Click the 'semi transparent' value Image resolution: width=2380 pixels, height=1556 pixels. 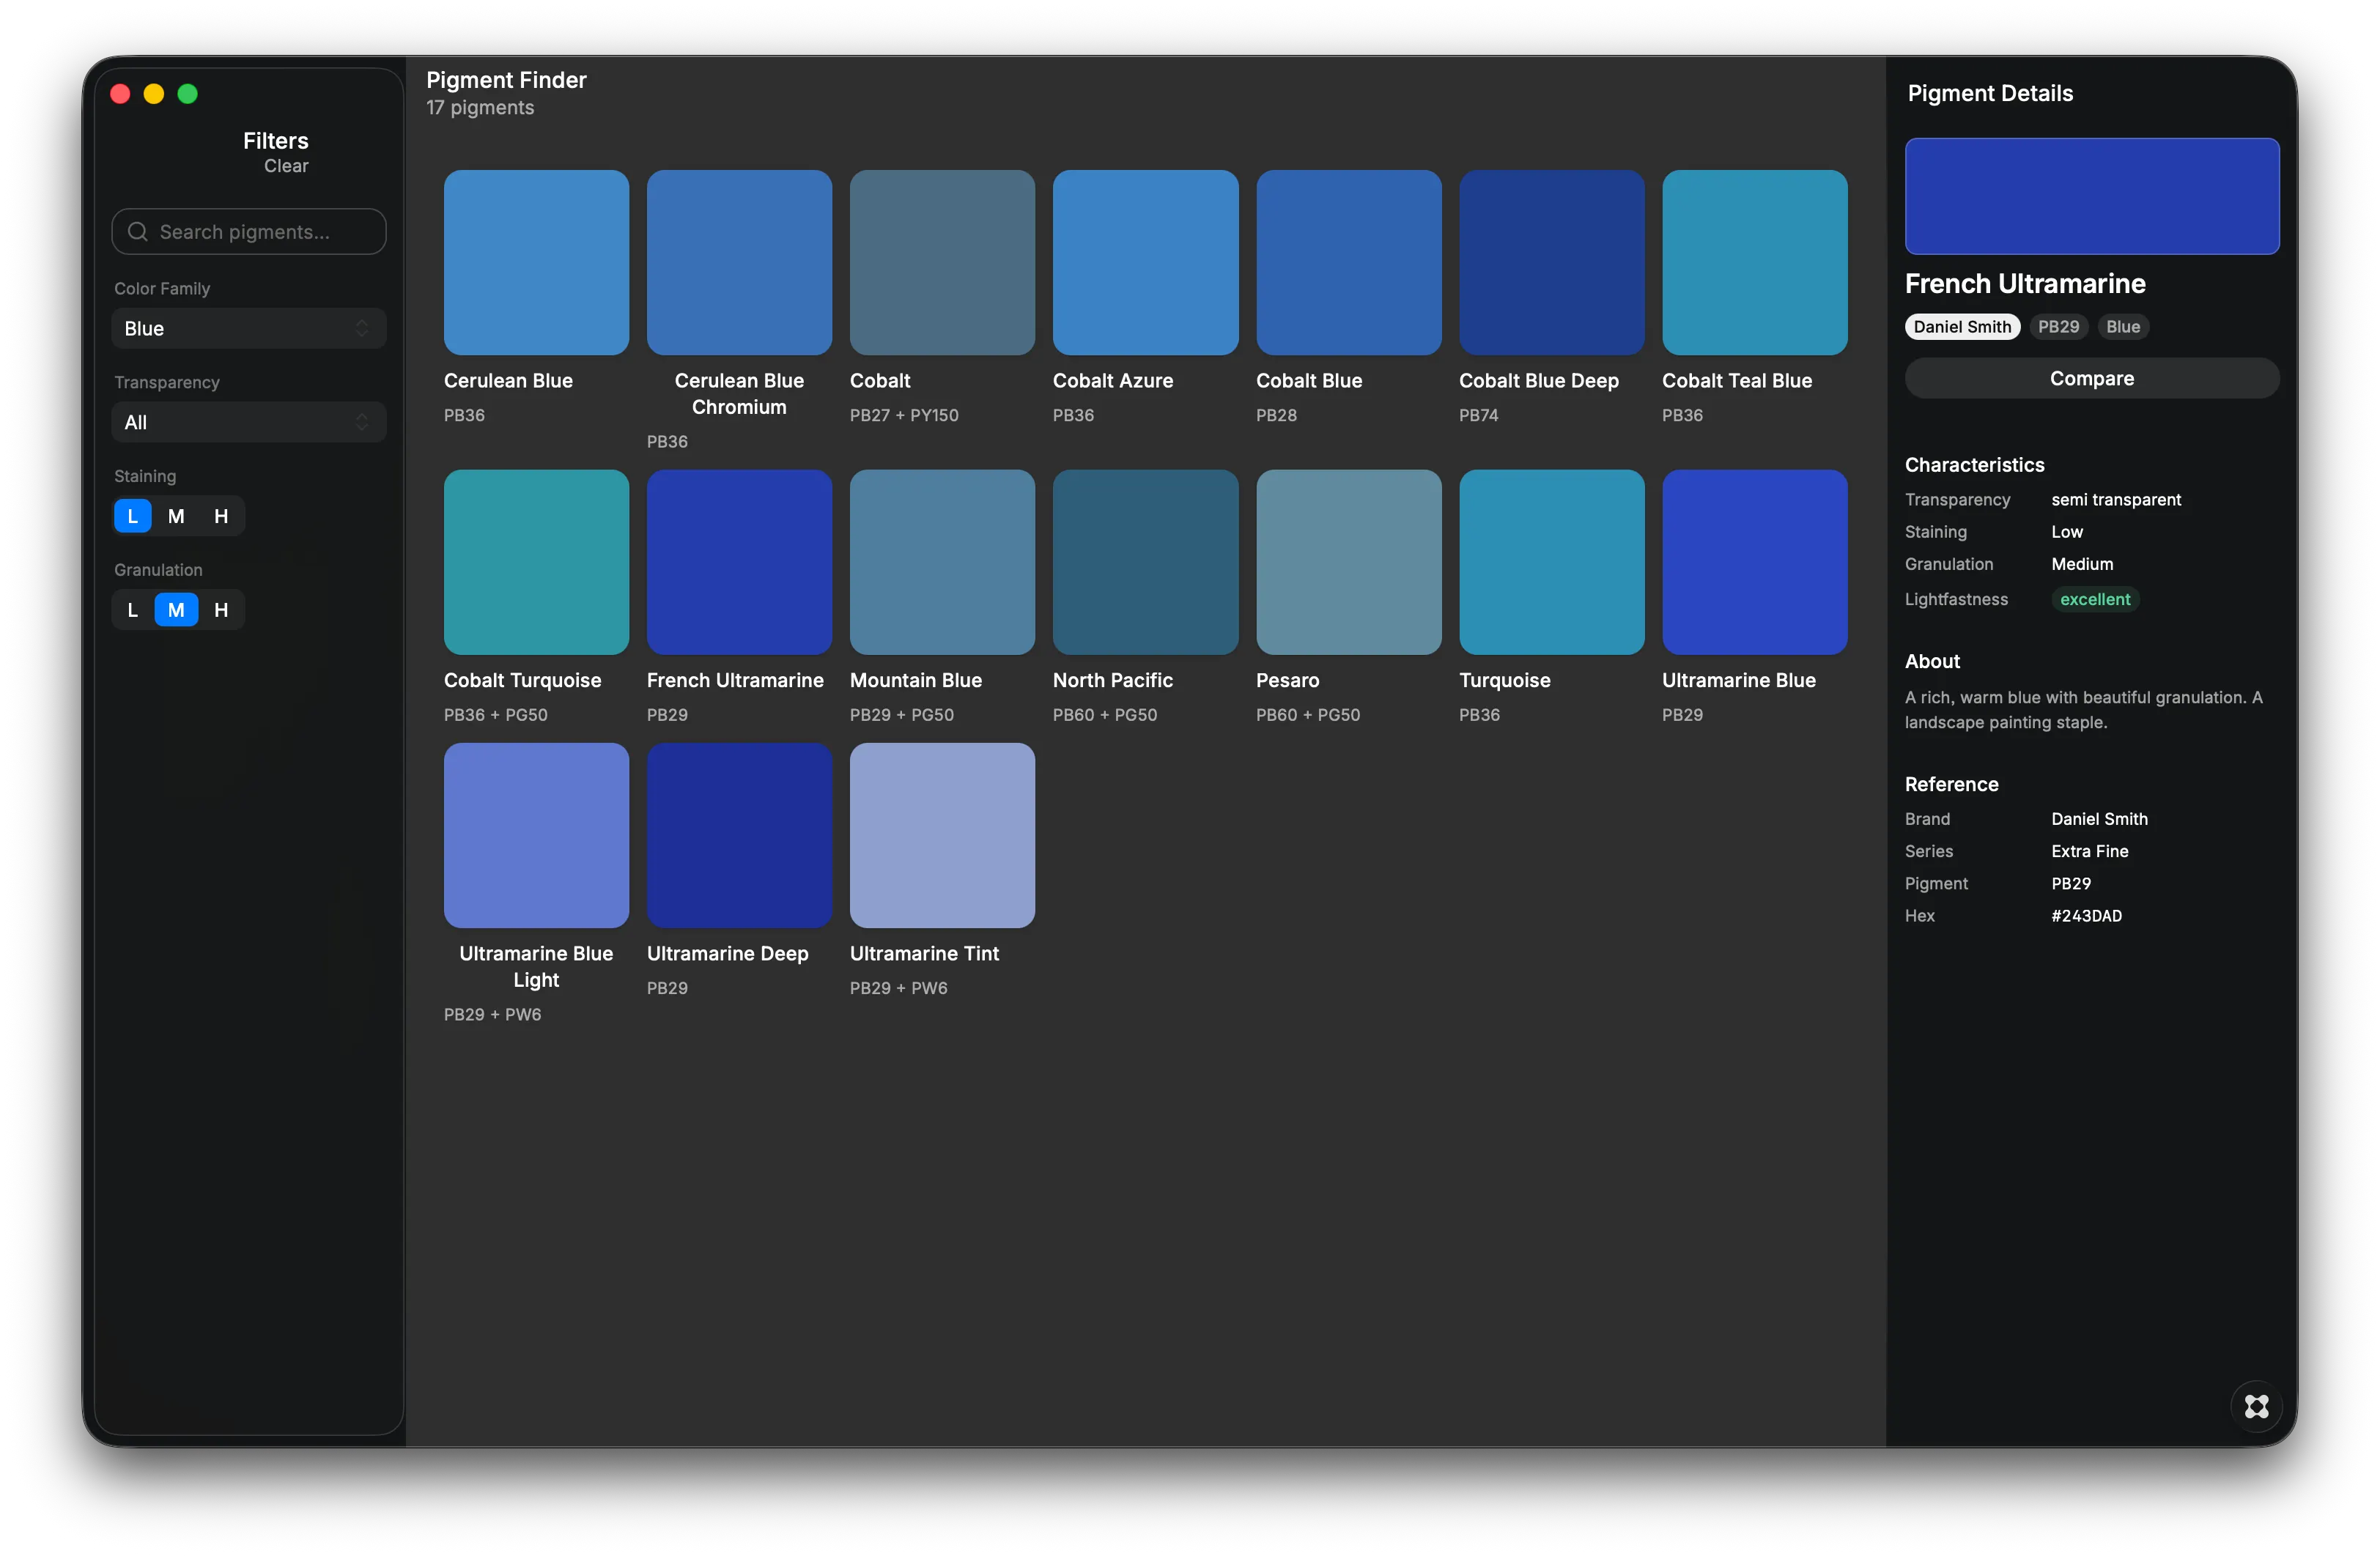point(2116,500)
